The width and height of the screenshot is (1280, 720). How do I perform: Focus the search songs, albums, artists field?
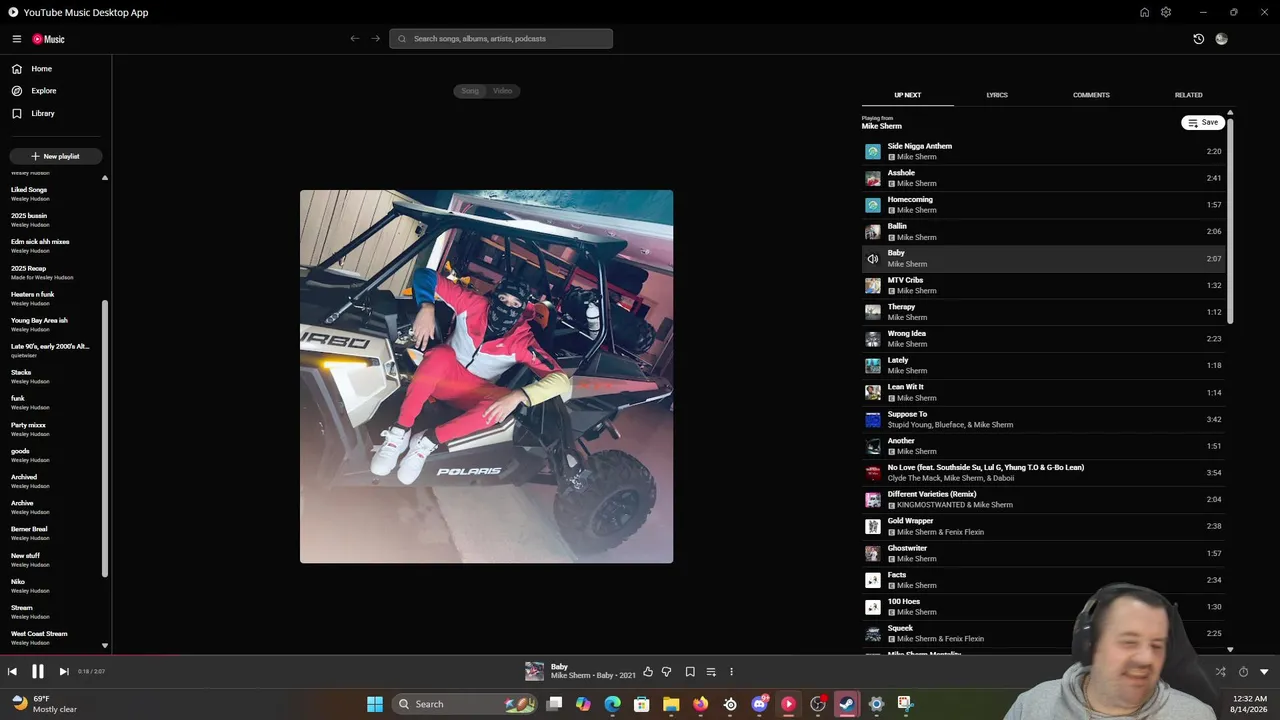tap(501, 39)
